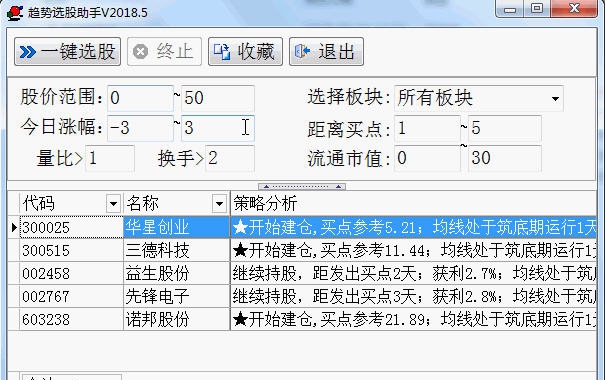Click the app logo in the title bar
The width and height of the screenshot is (605, 380).
point(15,12)
